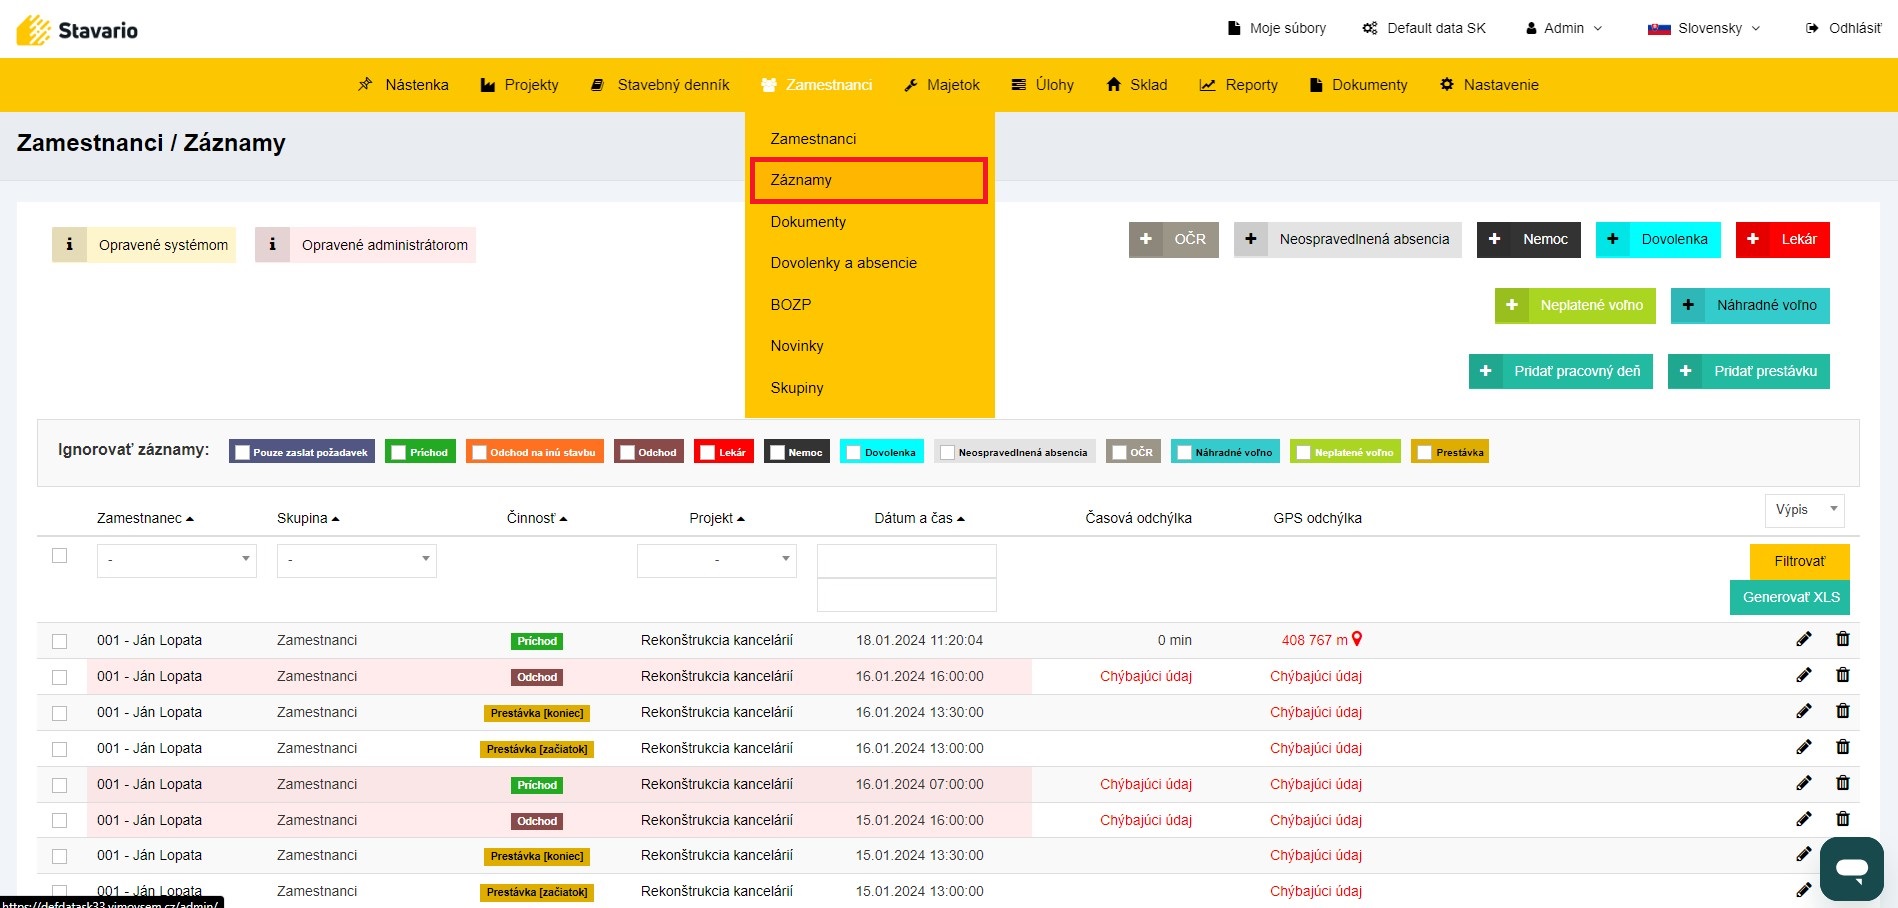
Task: Go to Stavebný denník in top navigation
Action: [660, 85]
